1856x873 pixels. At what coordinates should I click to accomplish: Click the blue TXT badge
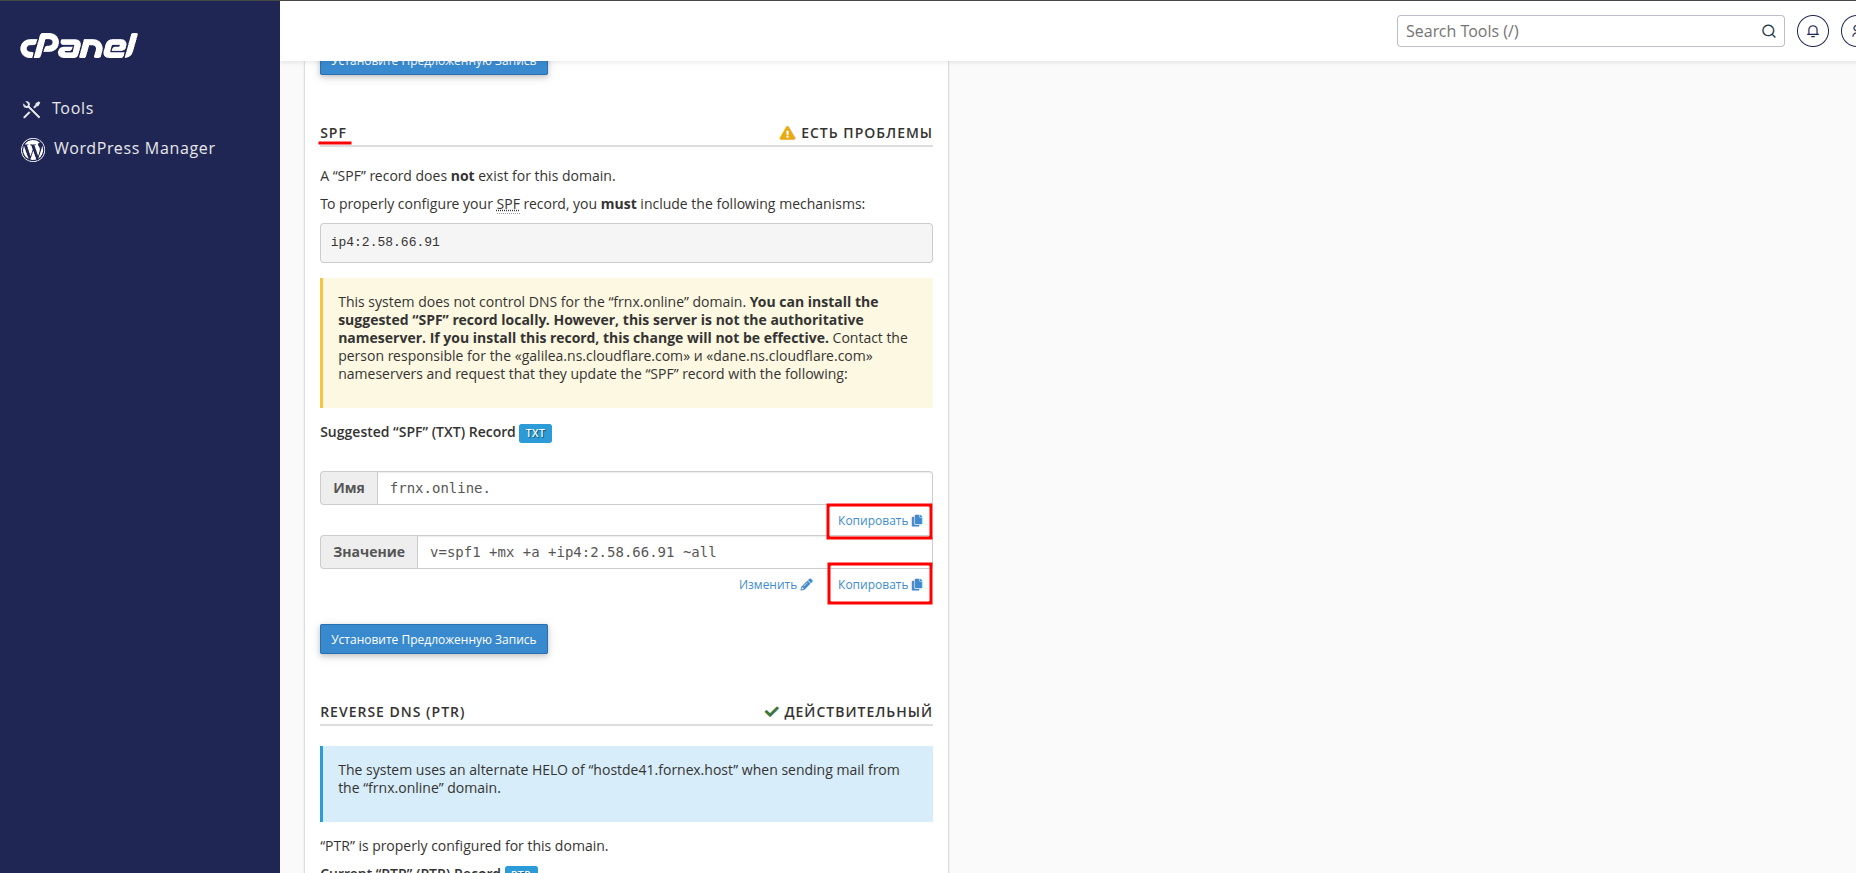pos(535,433)
